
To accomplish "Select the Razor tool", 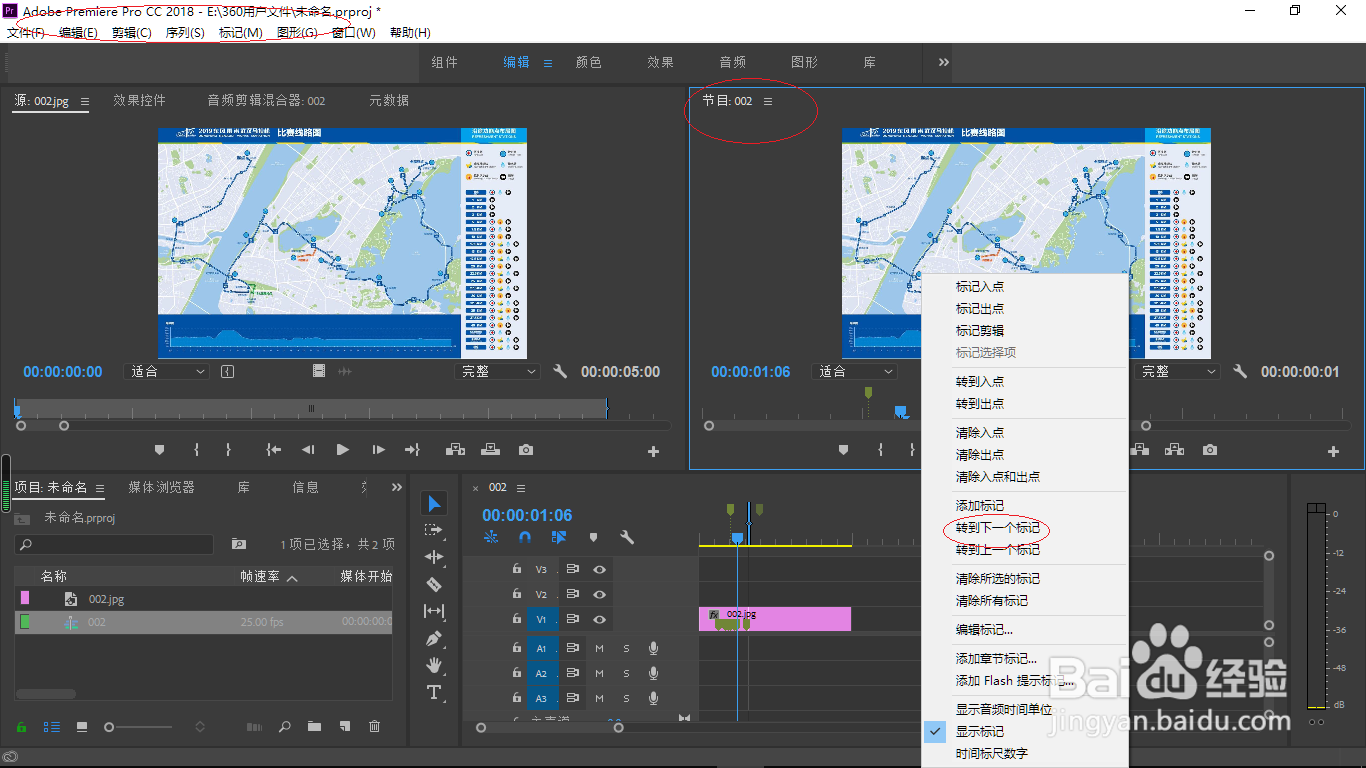I will click(x=434, y=584).
